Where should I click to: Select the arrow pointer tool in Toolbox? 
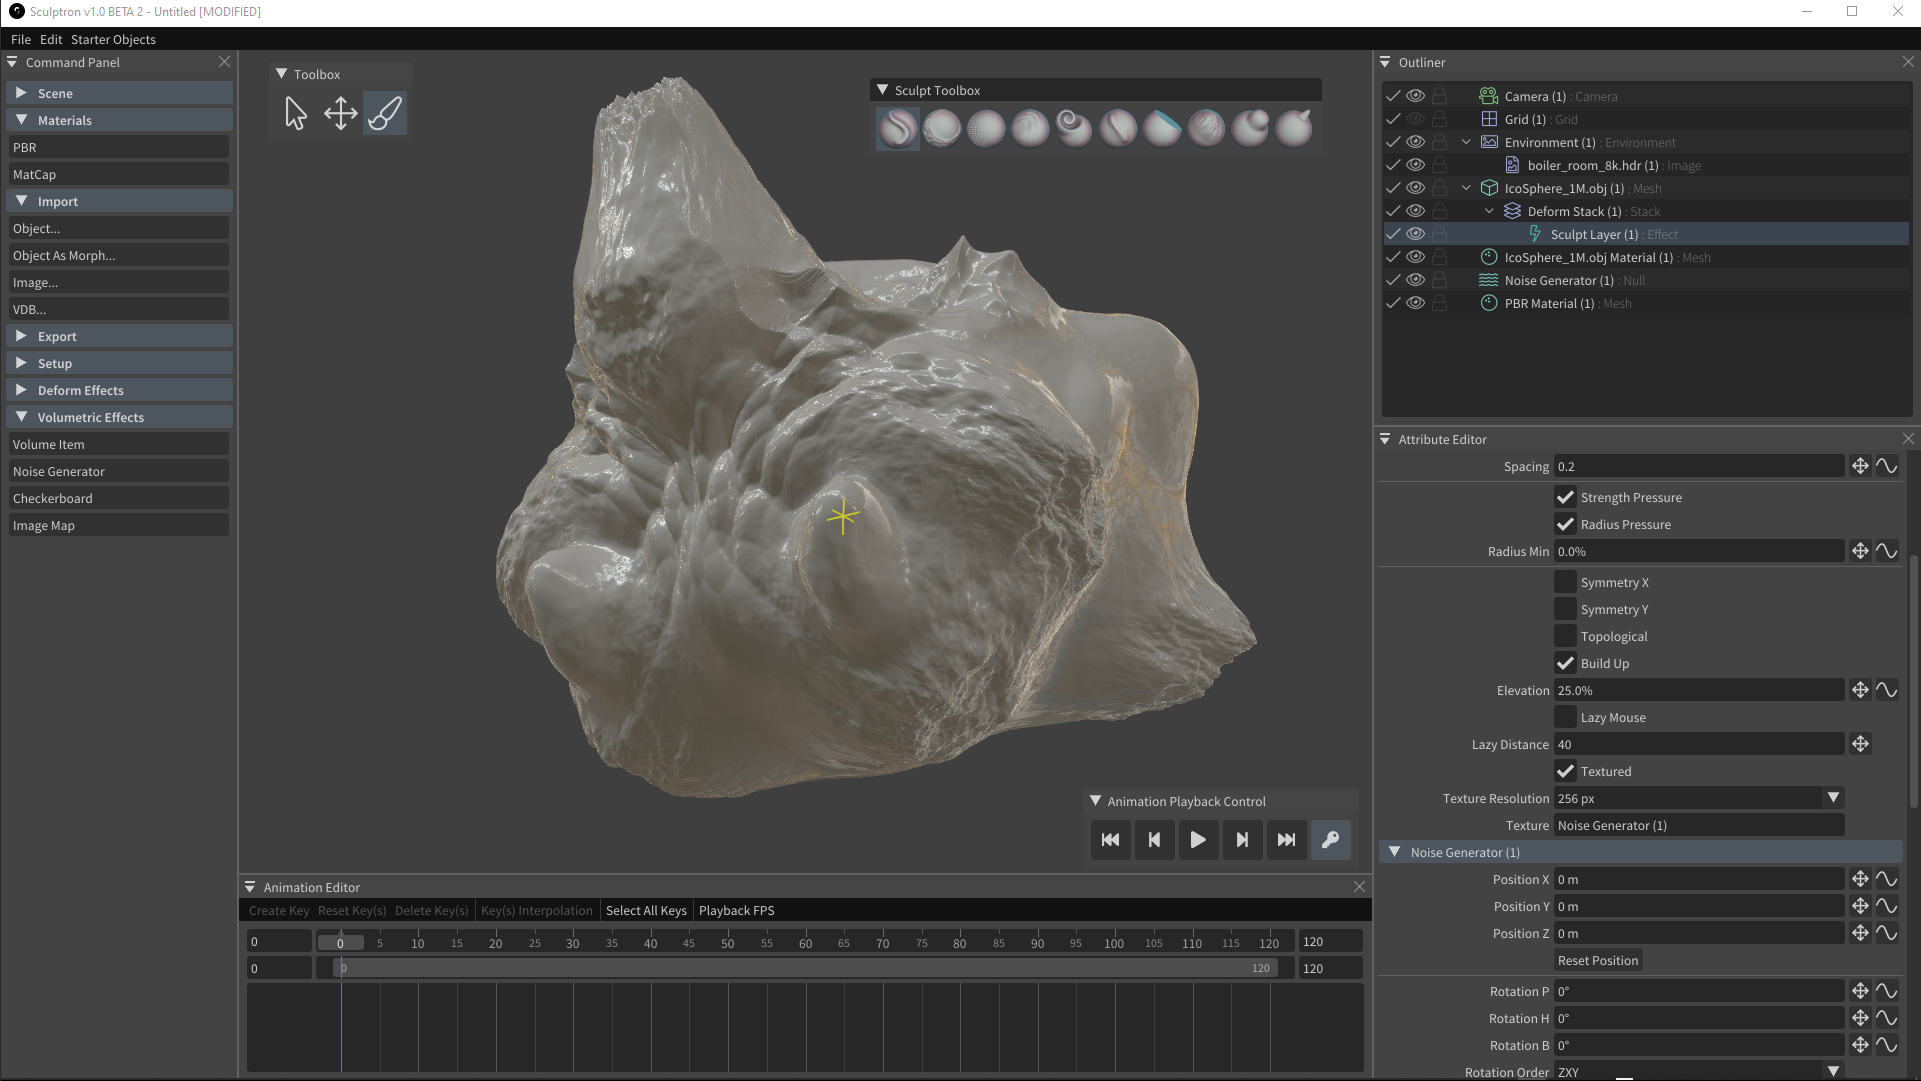[x=296, y=113]
